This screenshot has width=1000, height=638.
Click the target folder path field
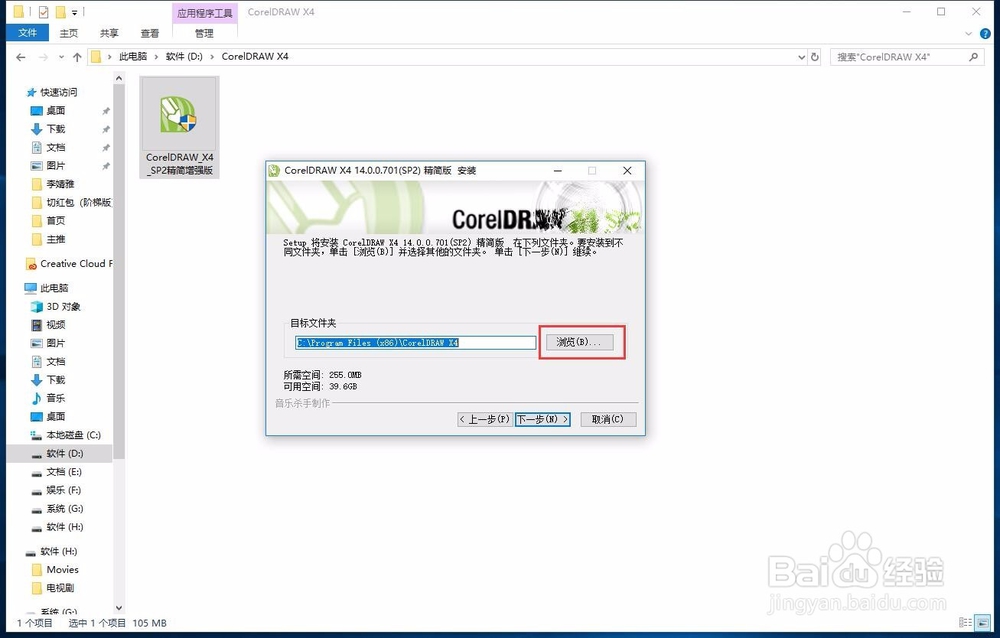415,343
